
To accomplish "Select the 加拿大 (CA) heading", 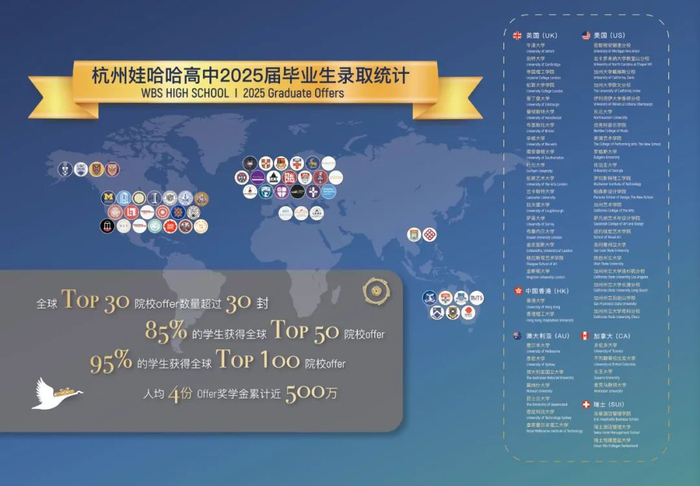I will tap(612, 336).
